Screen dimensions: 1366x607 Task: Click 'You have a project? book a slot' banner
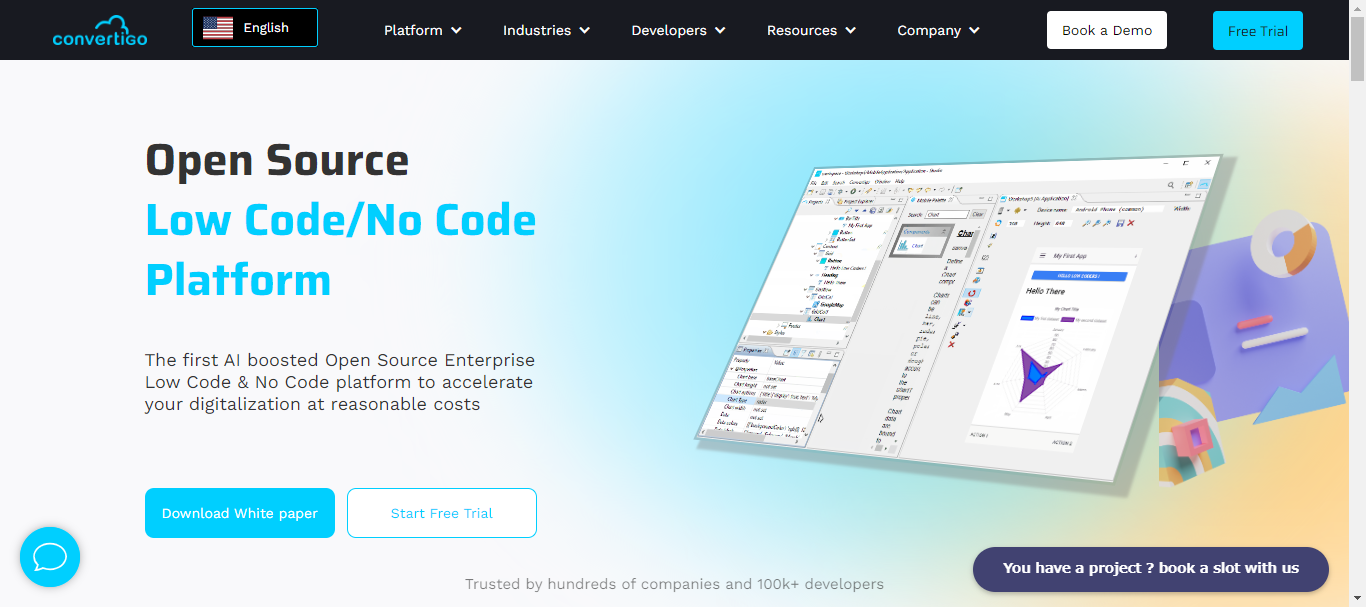tap(1151, 569)
